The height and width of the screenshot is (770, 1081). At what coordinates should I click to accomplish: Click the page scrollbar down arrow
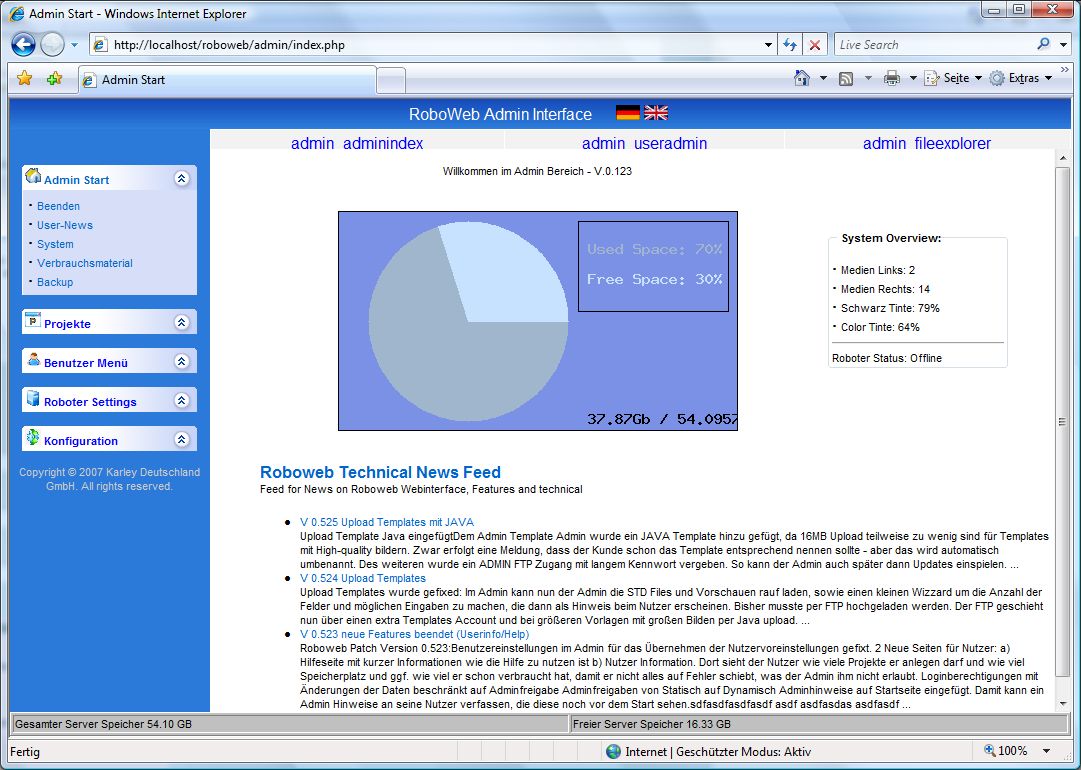[x=1062, y=704]
